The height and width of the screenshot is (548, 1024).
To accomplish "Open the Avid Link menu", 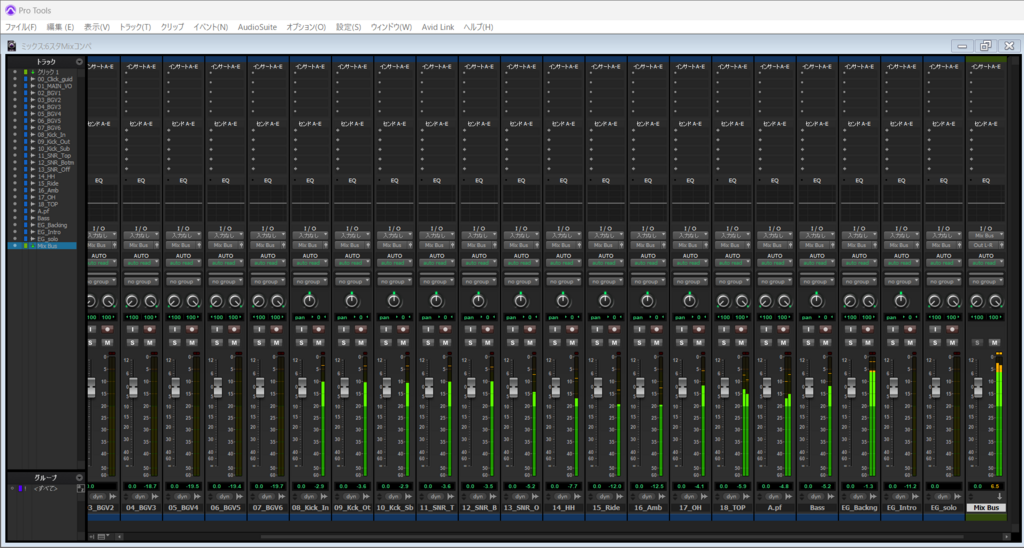I will 439,26.
